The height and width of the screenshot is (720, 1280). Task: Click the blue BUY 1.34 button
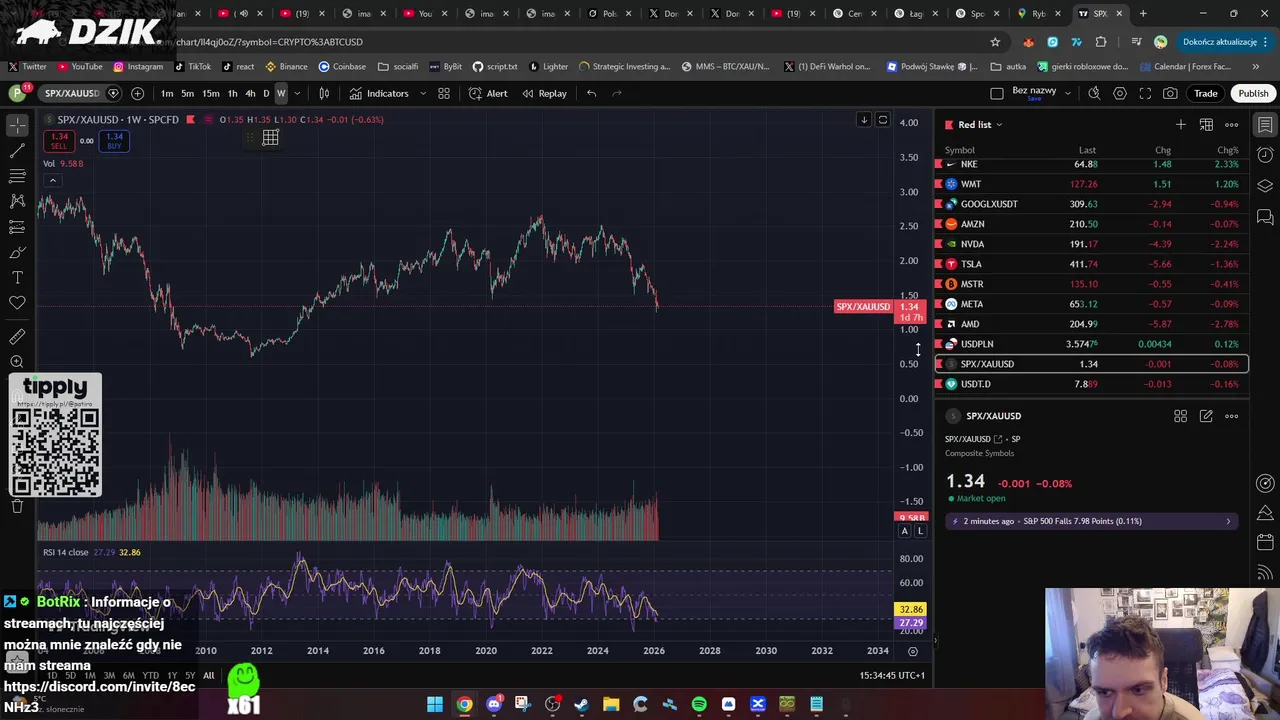click(x=114, y=141)
